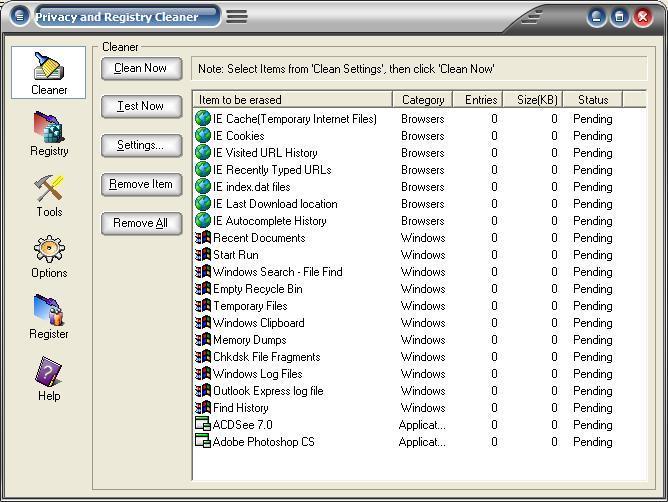Select the Adobe Photoshop CS entry
The width and height of the screenshot is (668, 502).
point(263,442)
